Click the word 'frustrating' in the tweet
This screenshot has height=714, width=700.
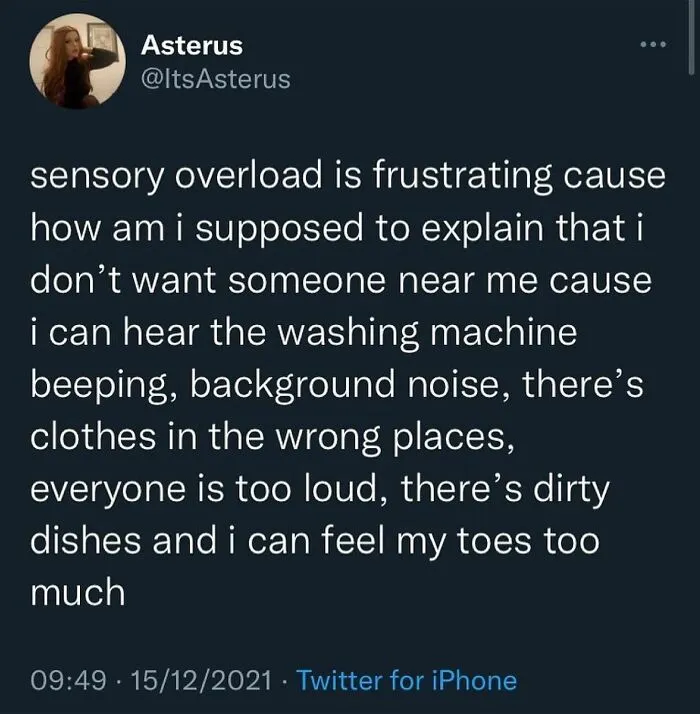tap(464, 177)
